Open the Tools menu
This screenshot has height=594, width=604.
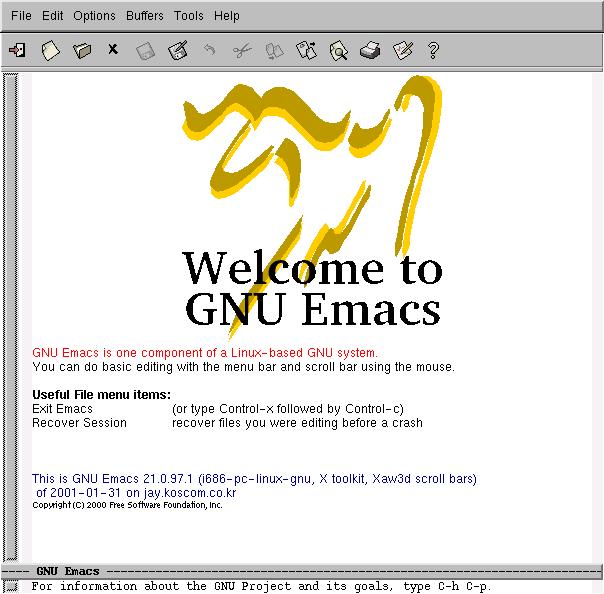point(189,16)
